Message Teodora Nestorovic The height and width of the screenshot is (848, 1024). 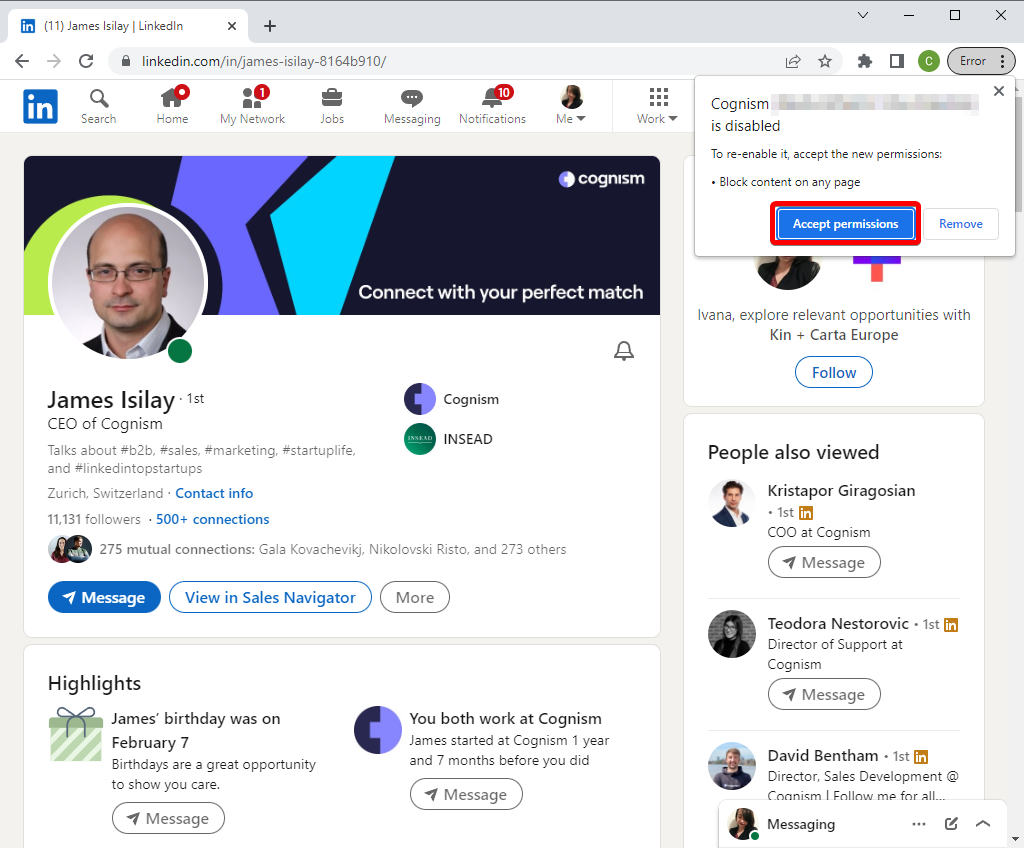[x=824, y=694]
